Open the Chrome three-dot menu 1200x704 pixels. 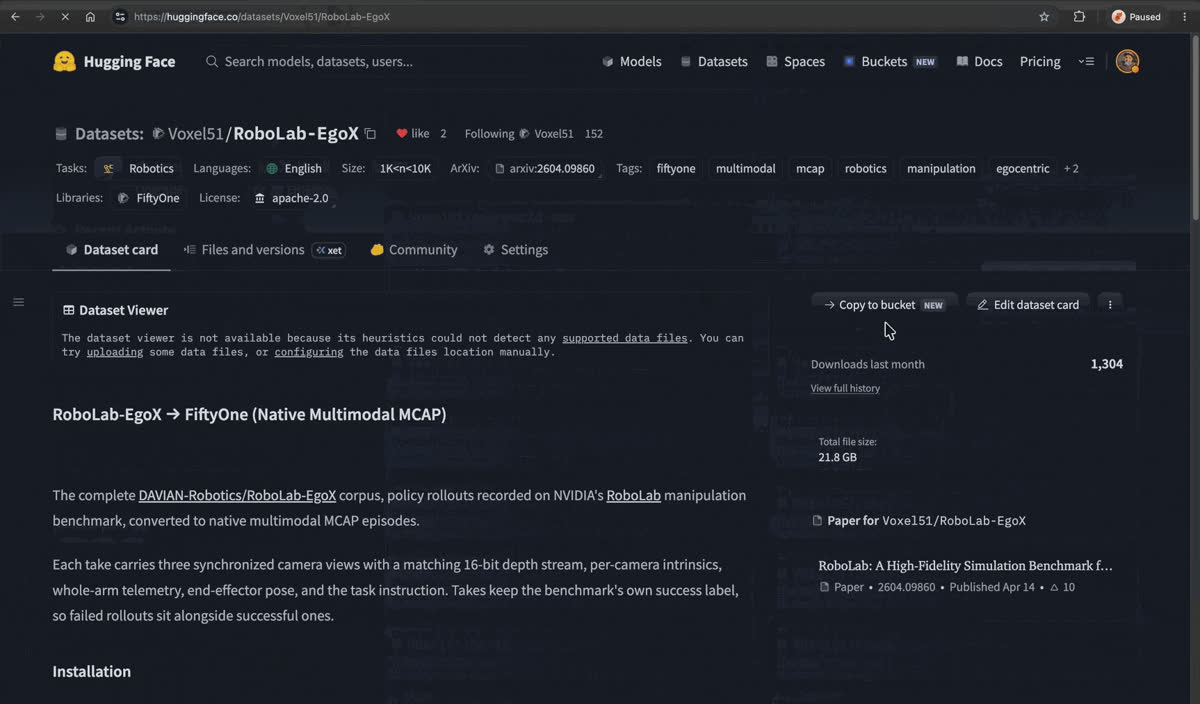pyautogui.click(x=1182, y=17)
